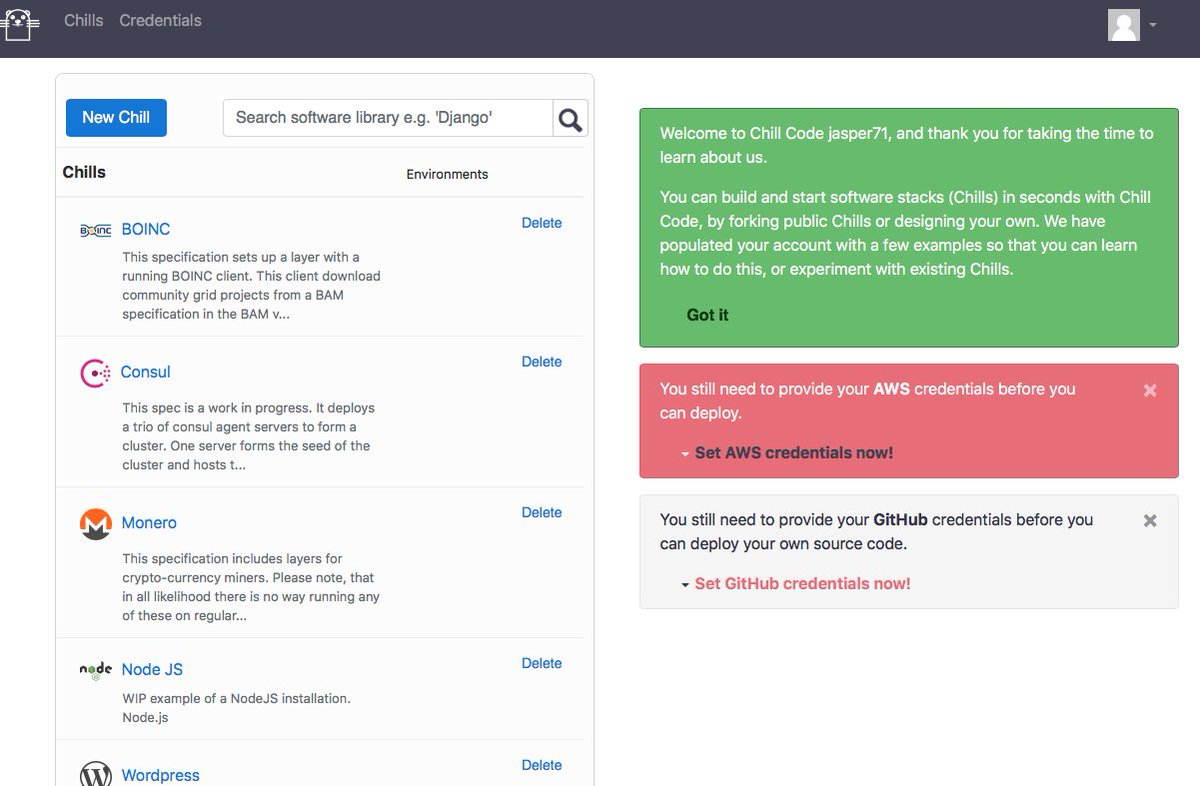Open the Wordpress chill link

[x=161, y=775]
